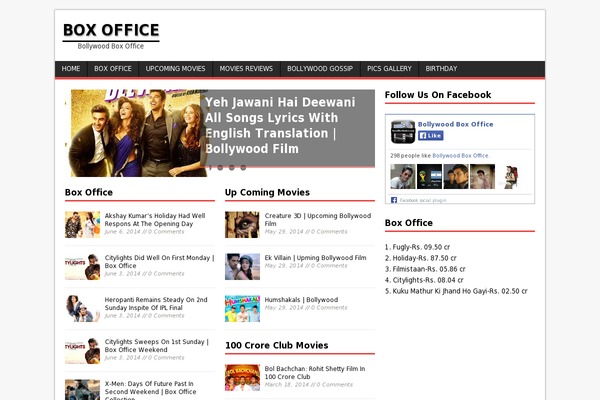The image size is (600, 400).
Task: Open PICS GALLERY in navigation
Action: point(389,69)
